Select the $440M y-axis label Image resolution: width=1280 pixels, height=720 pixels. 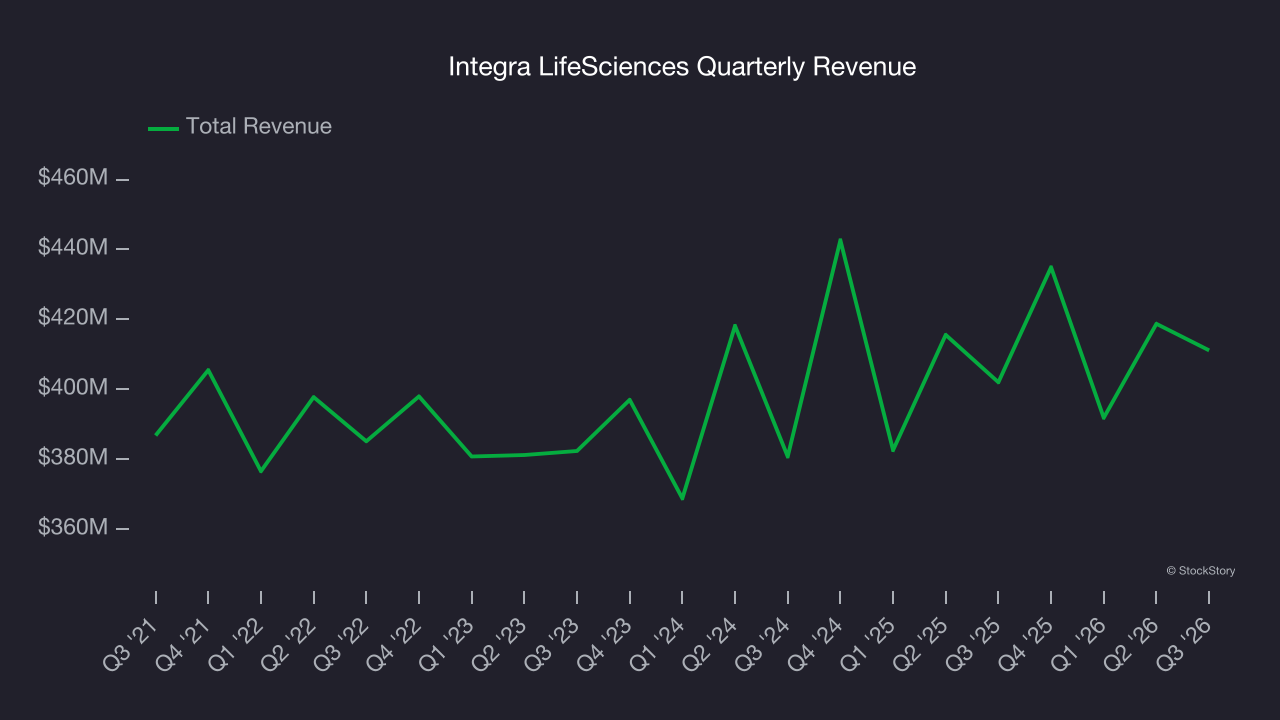(73, 247)
